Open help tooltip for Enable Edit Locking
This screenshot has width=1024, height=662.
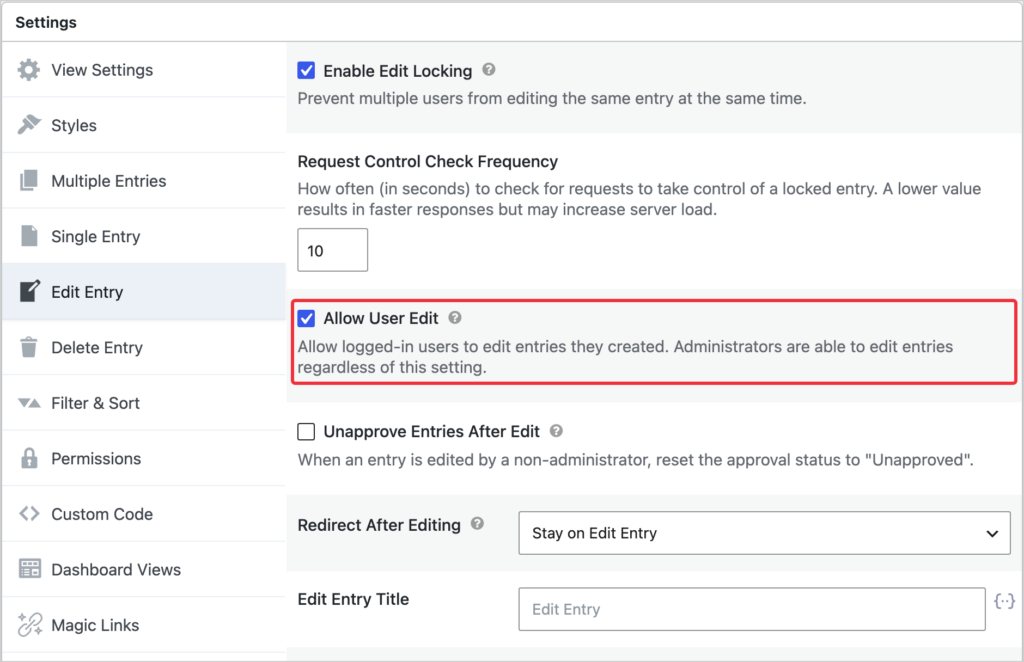488,69
